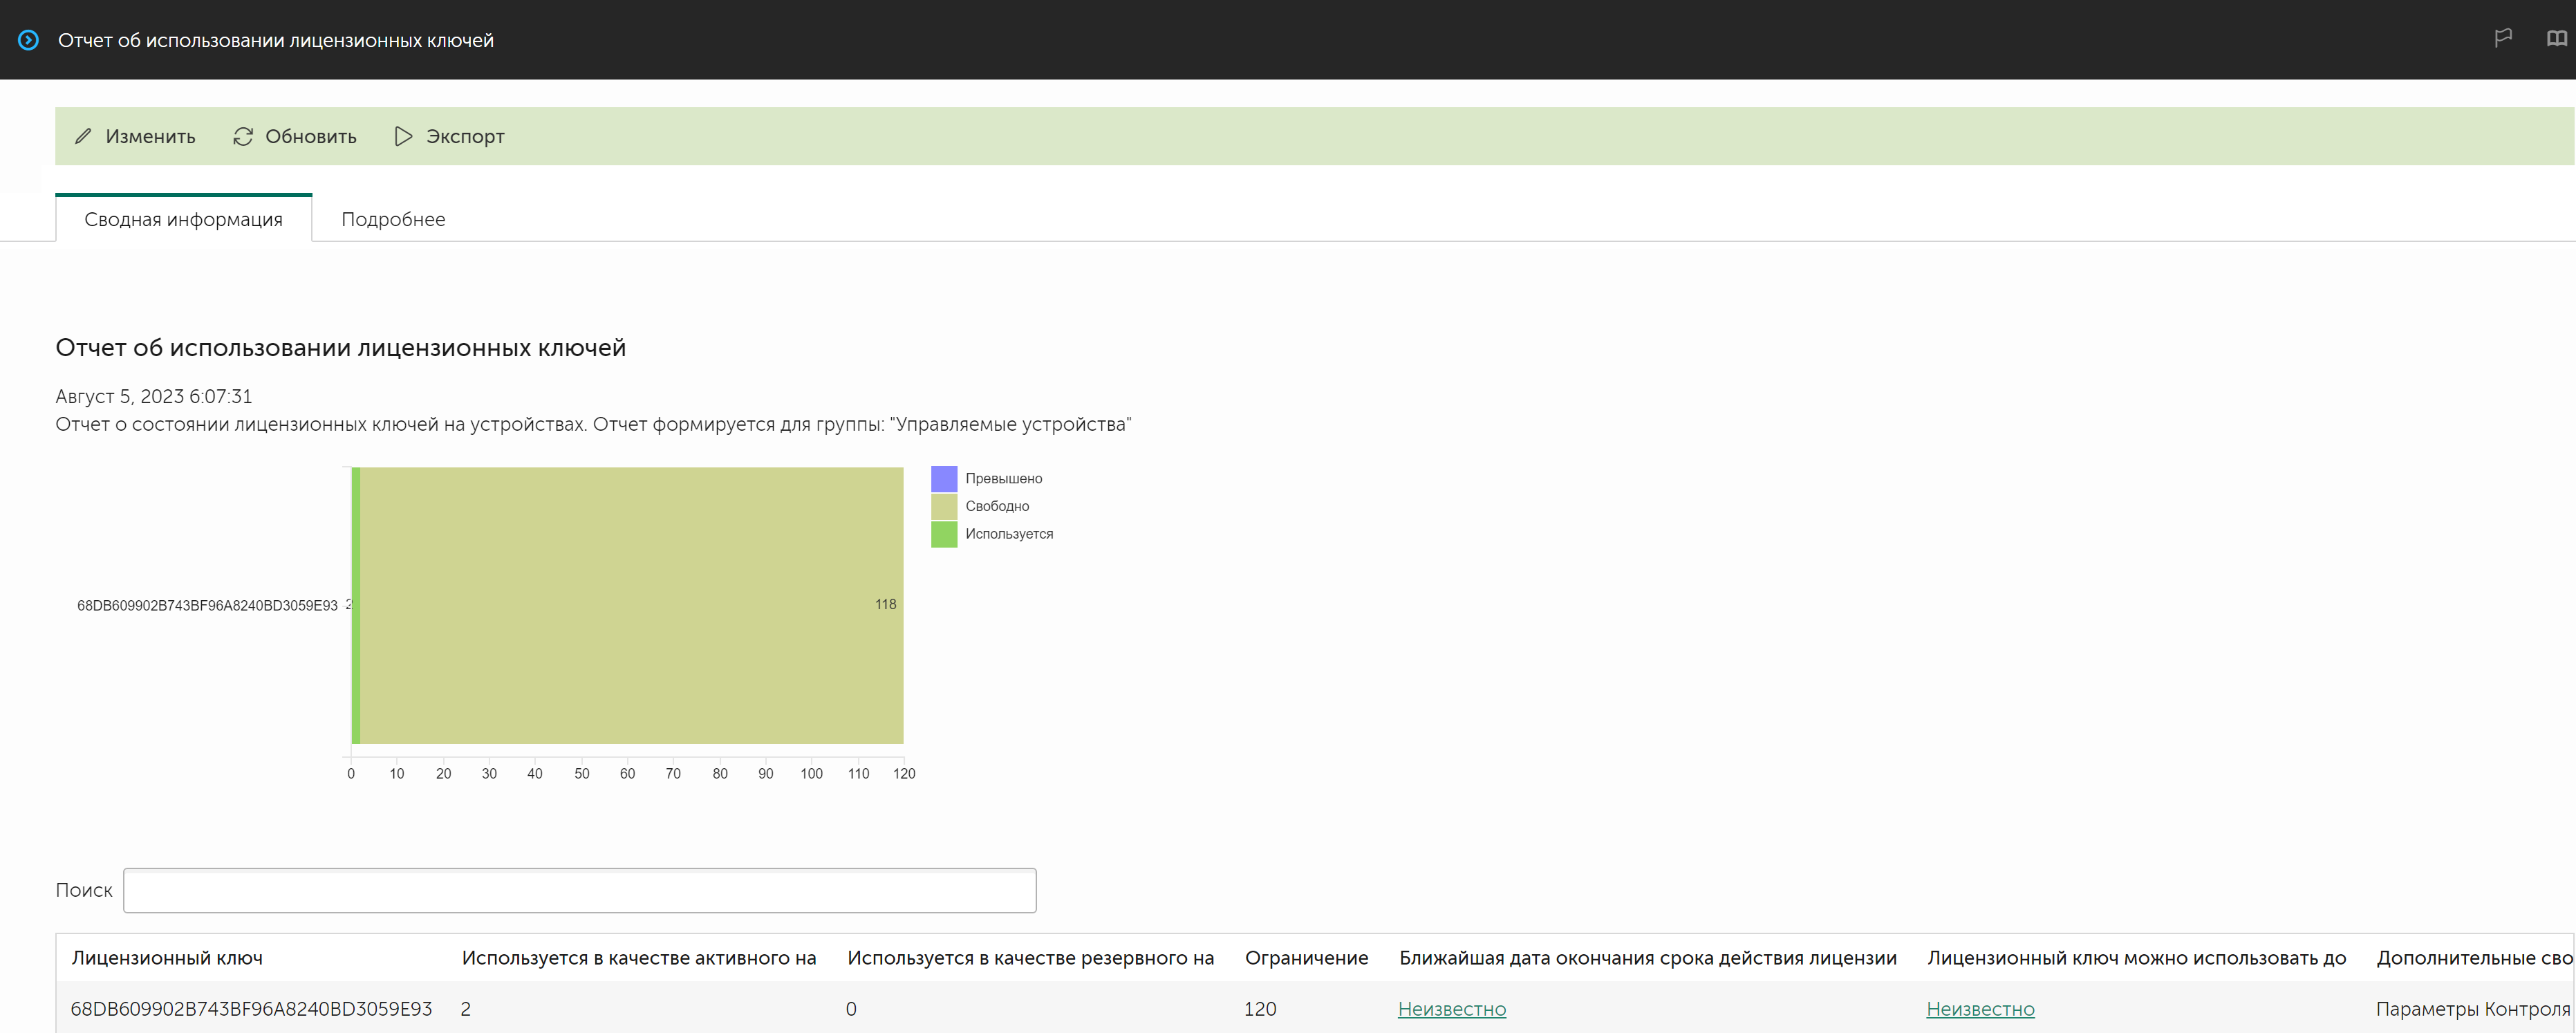Image resolution: width=2576 pixels, height=1033 pixels.
Task: Click the Ограничение column header
Action: coord(1306,958)
